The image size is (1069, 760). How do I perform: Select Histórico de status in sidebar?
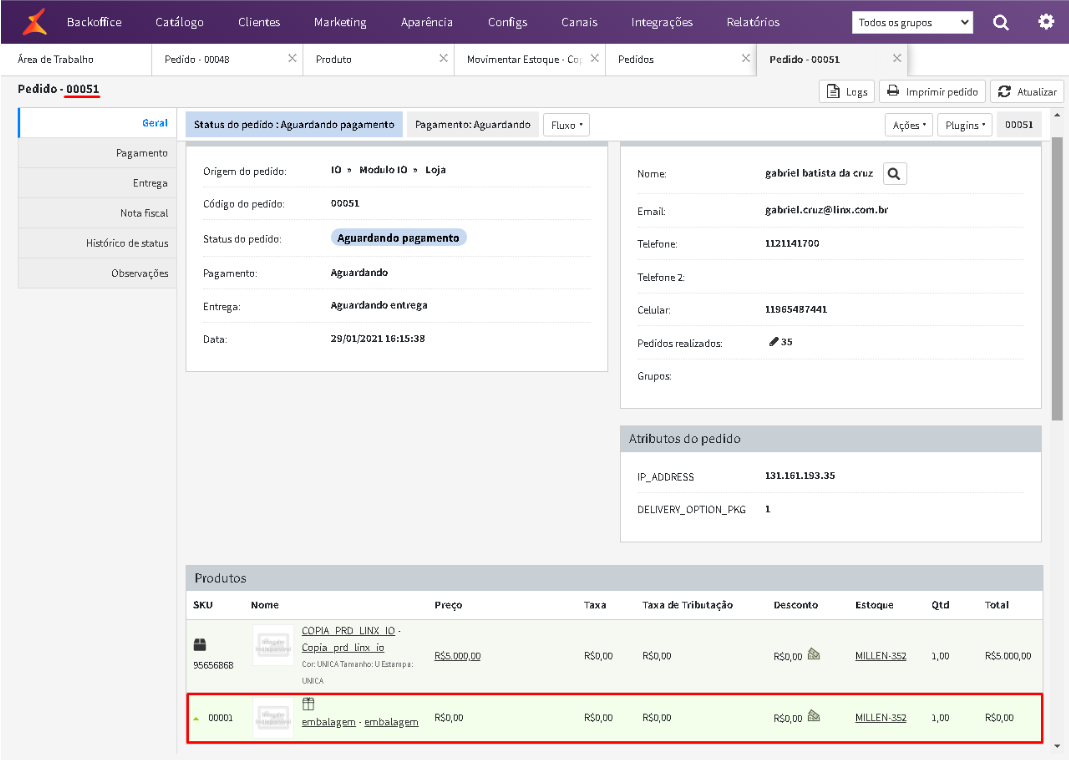(x=126, y=243)
